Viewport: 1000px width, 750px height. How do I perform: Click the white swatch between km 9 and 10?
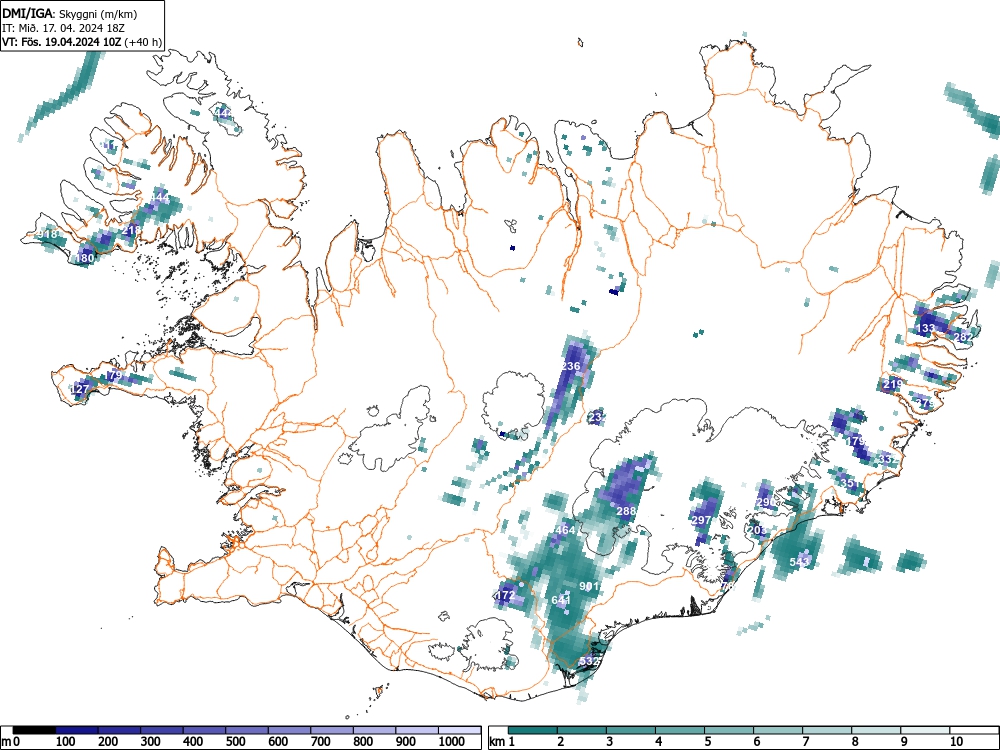(x=925, y=730)
